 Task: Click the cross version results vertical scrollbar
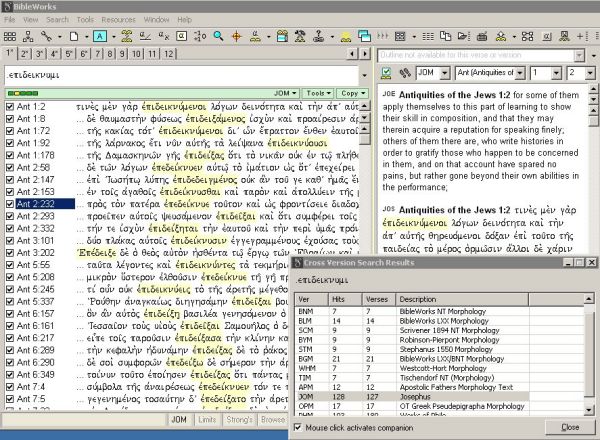click(589, 354)
